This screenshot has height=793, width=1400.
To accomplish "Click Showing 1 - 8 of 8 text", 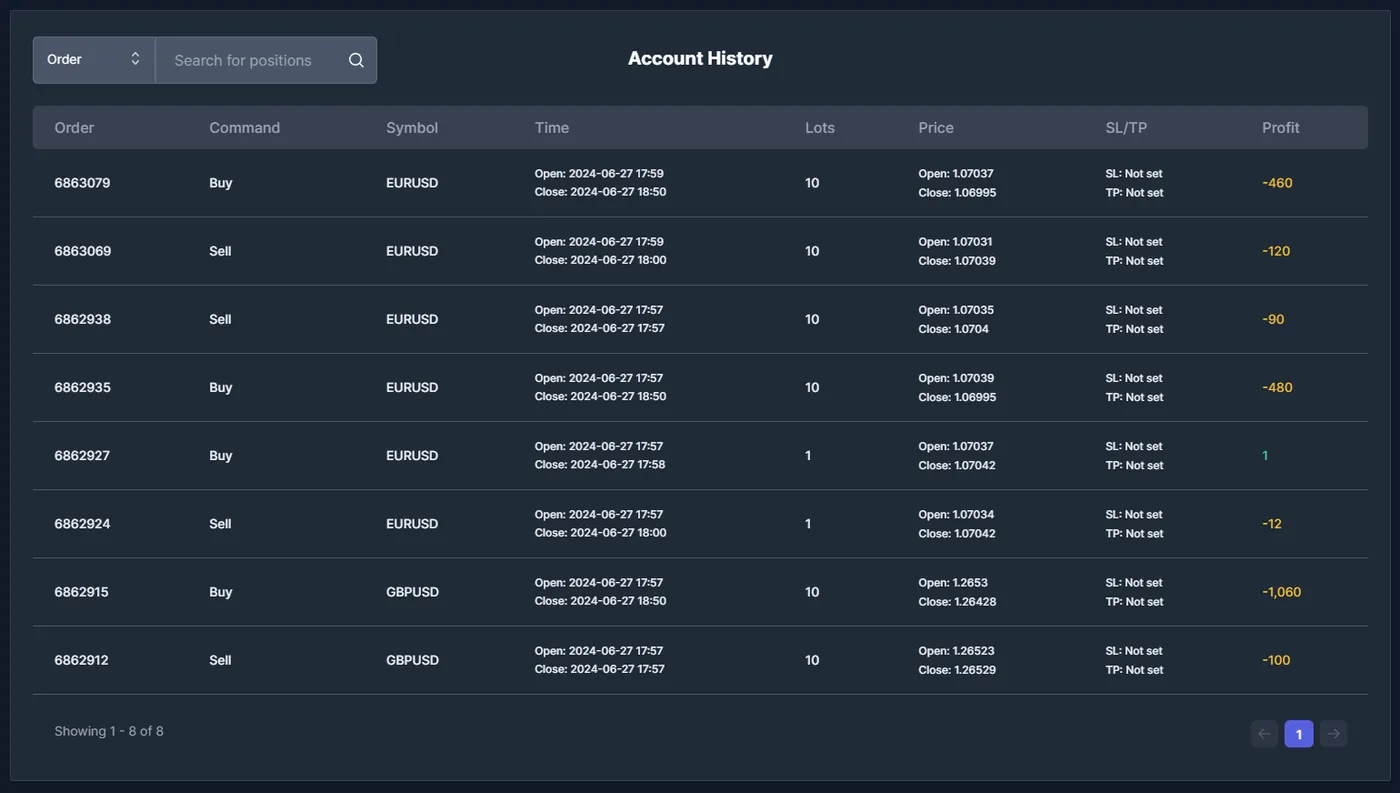I will [109, 731].
